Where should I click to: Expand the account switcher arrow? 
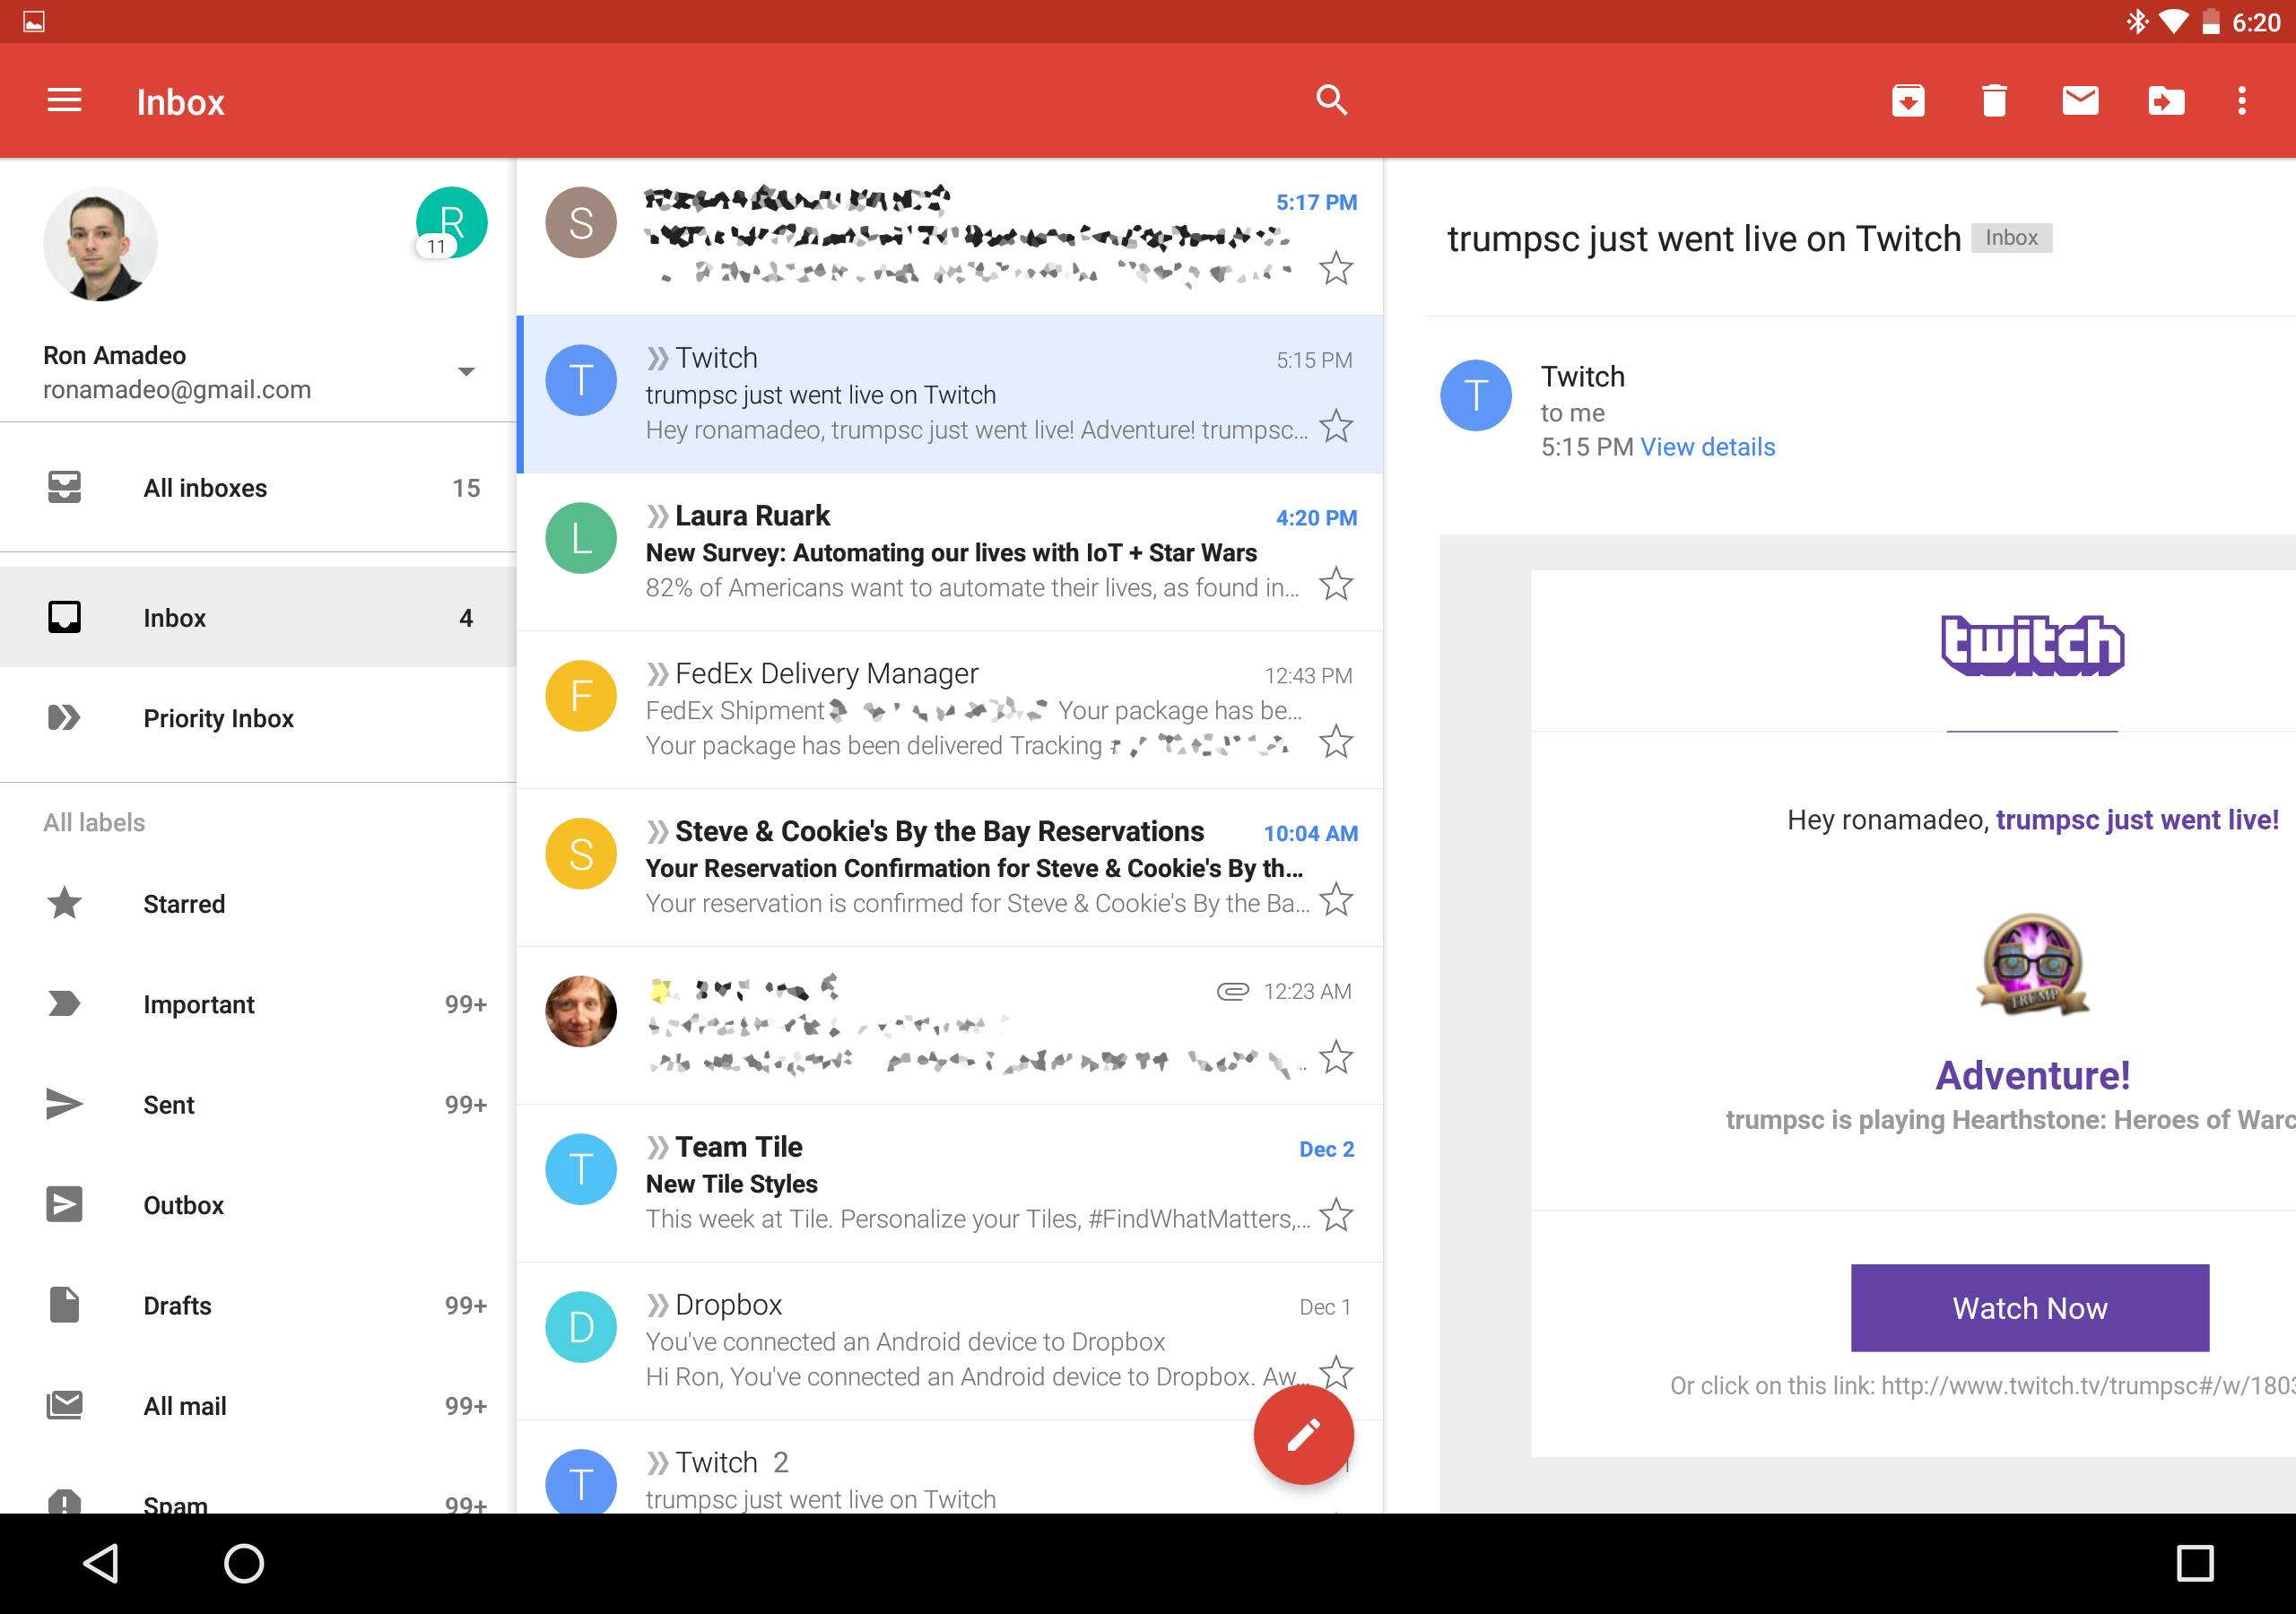point(466,371)
